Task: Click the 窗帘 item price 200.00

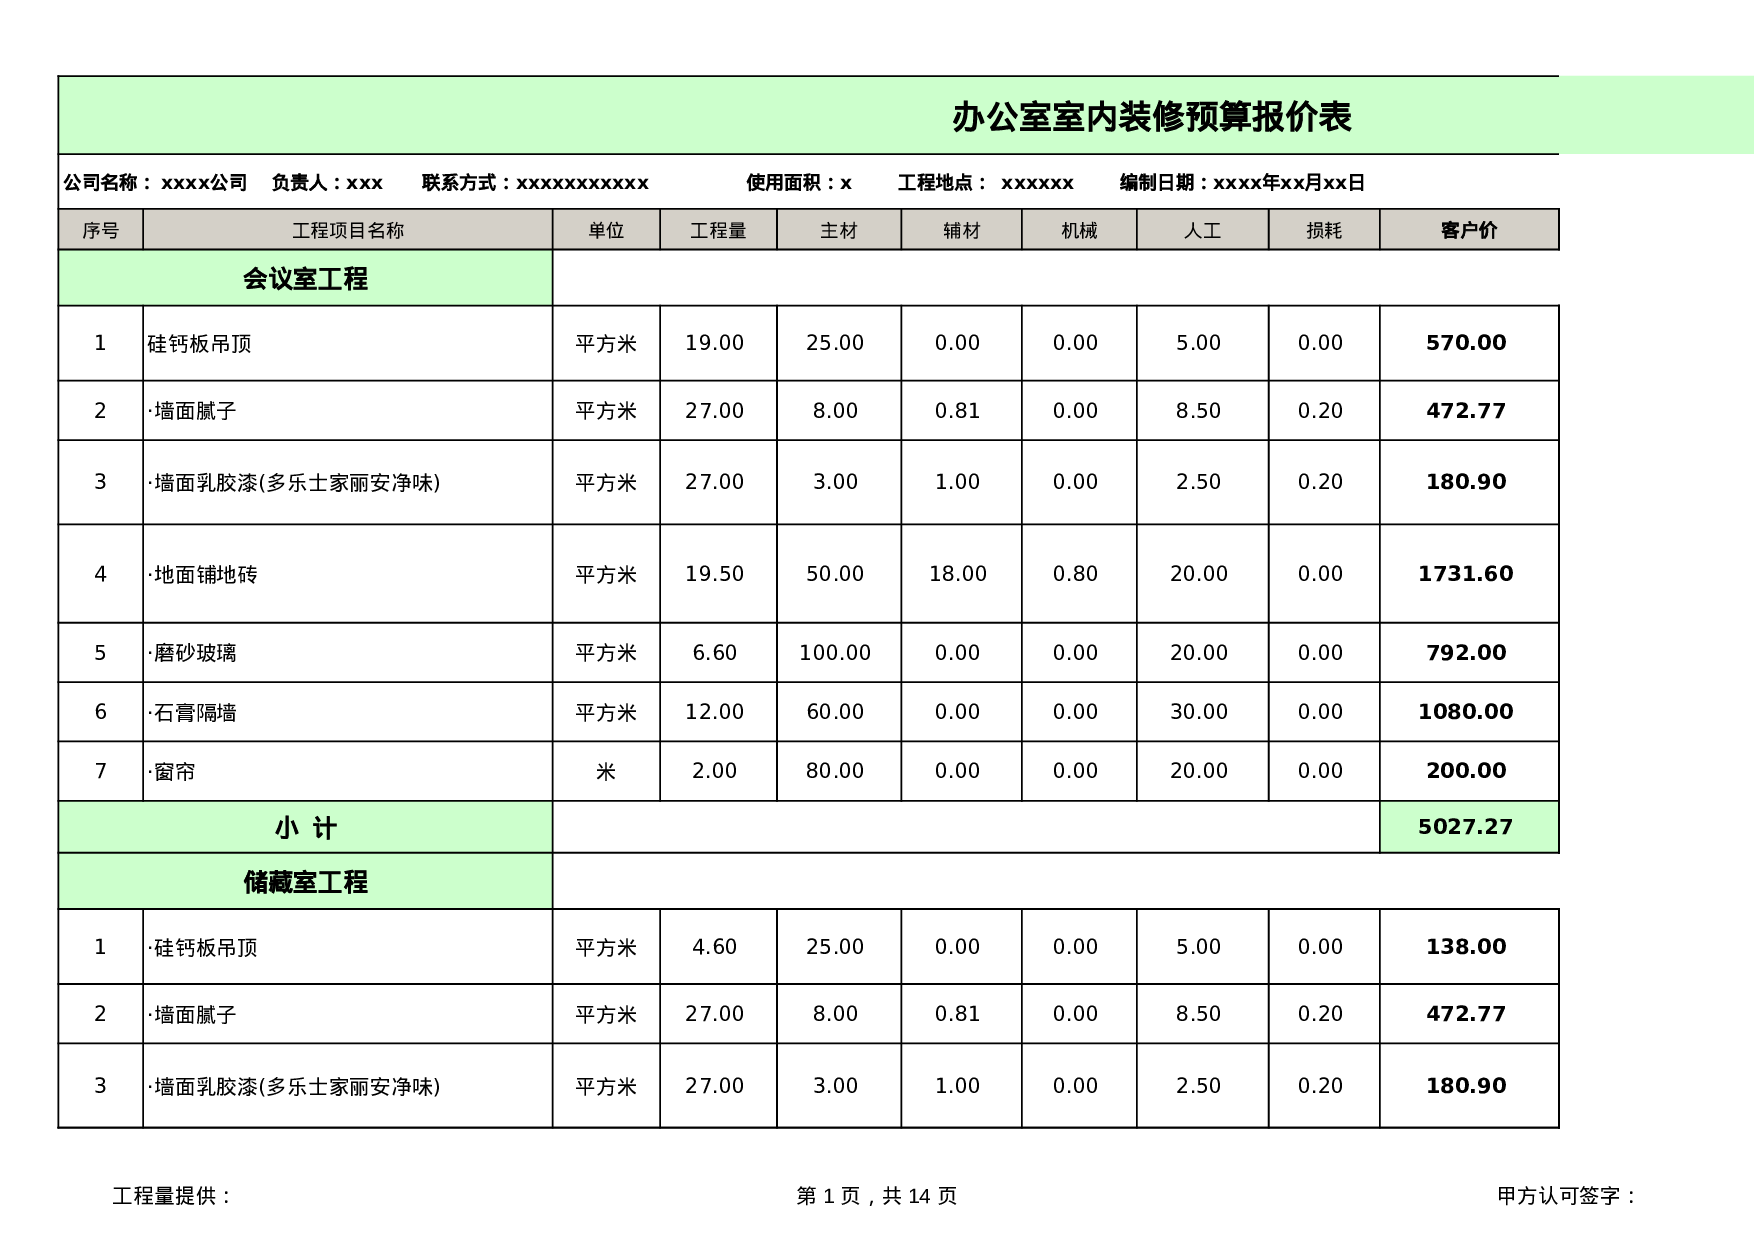Action: [x=1466, y=770]
